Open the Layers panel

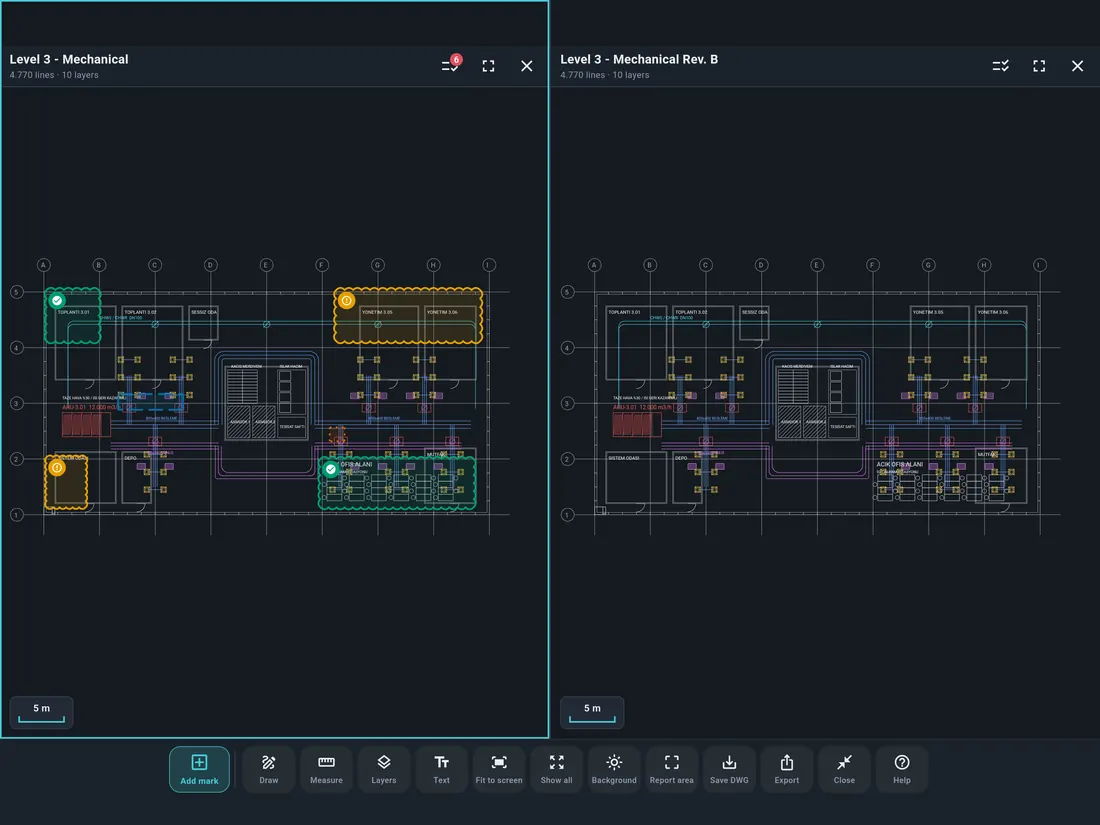[x=384, y=770]
